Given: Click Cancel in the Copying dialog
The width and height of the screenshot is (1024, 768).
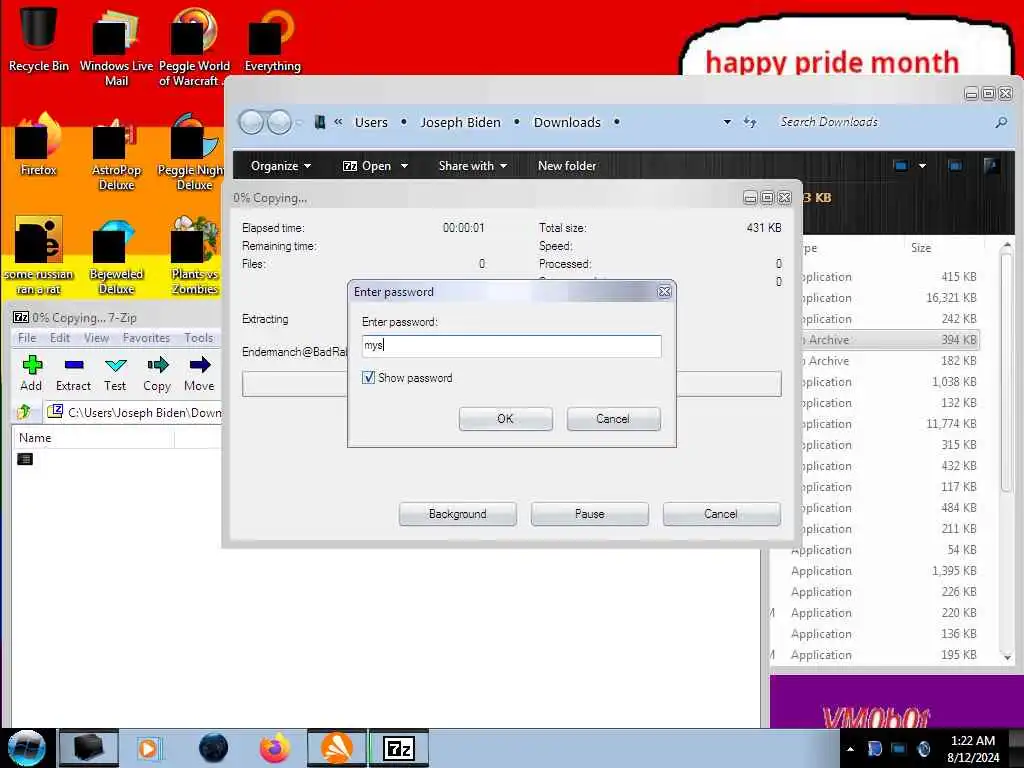Looking at the screenshot, I should 721,514.
